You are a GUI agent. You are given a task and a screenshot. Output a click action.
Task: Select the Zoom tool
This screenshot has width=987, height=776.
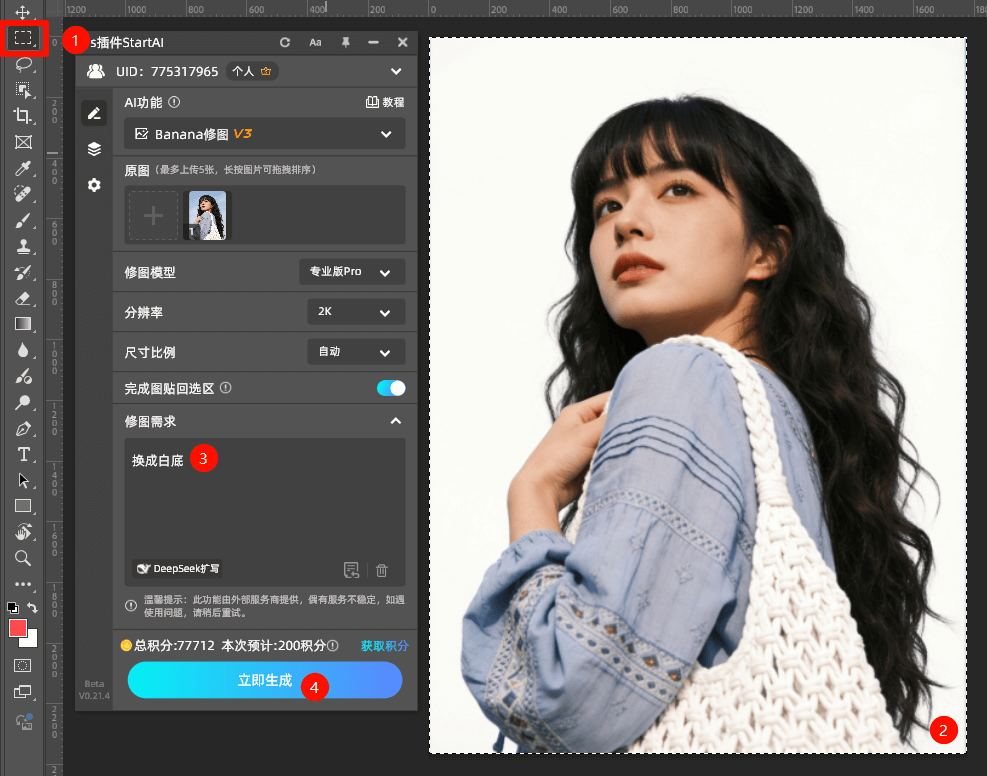[x=22, y=558]
